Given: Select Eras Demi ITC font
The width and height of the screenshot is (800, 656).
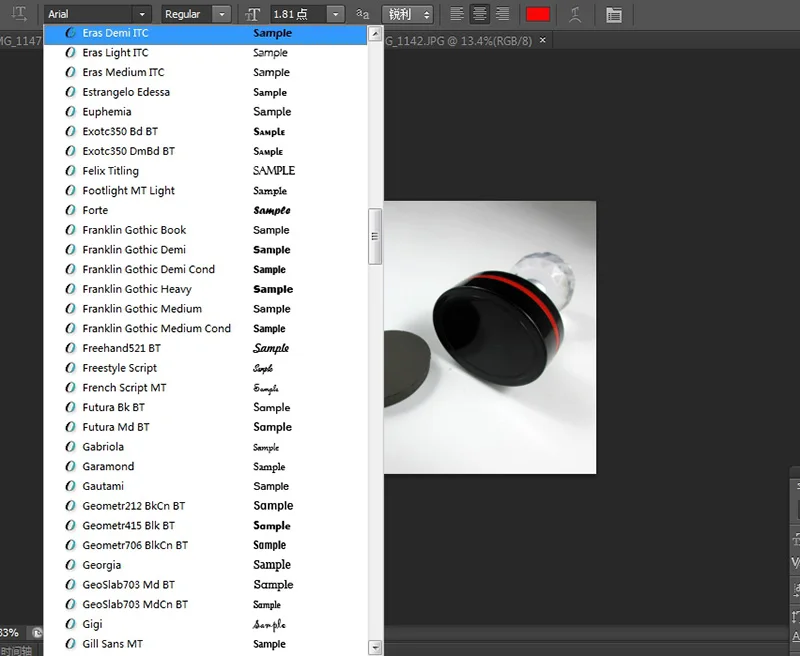Looking at the screenshot, I should coord(205,33).
